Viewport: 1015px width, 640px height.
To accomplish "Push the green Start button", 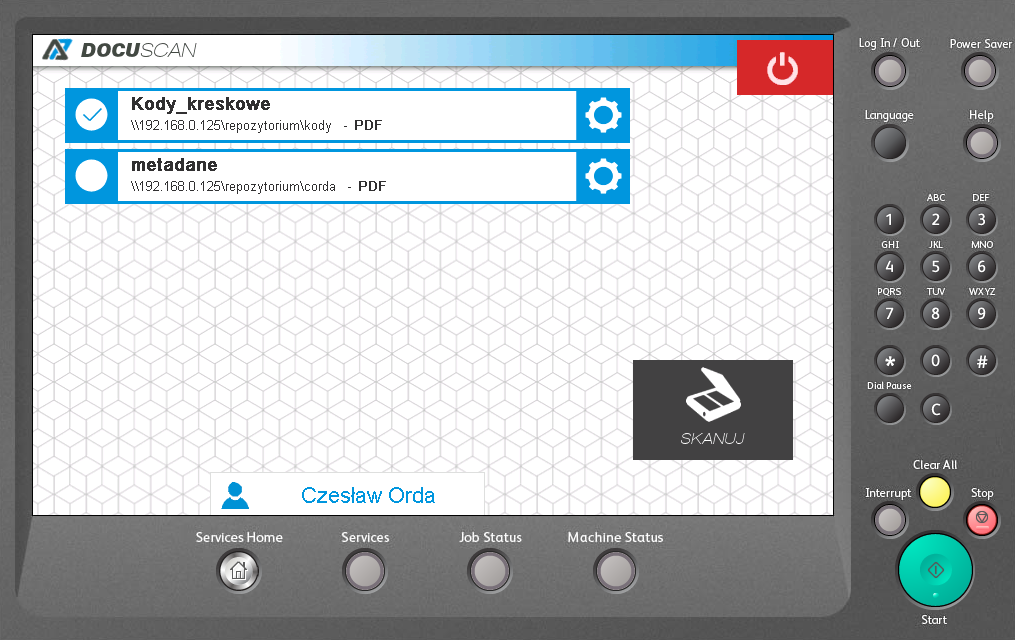I will [x=935, y=570].
